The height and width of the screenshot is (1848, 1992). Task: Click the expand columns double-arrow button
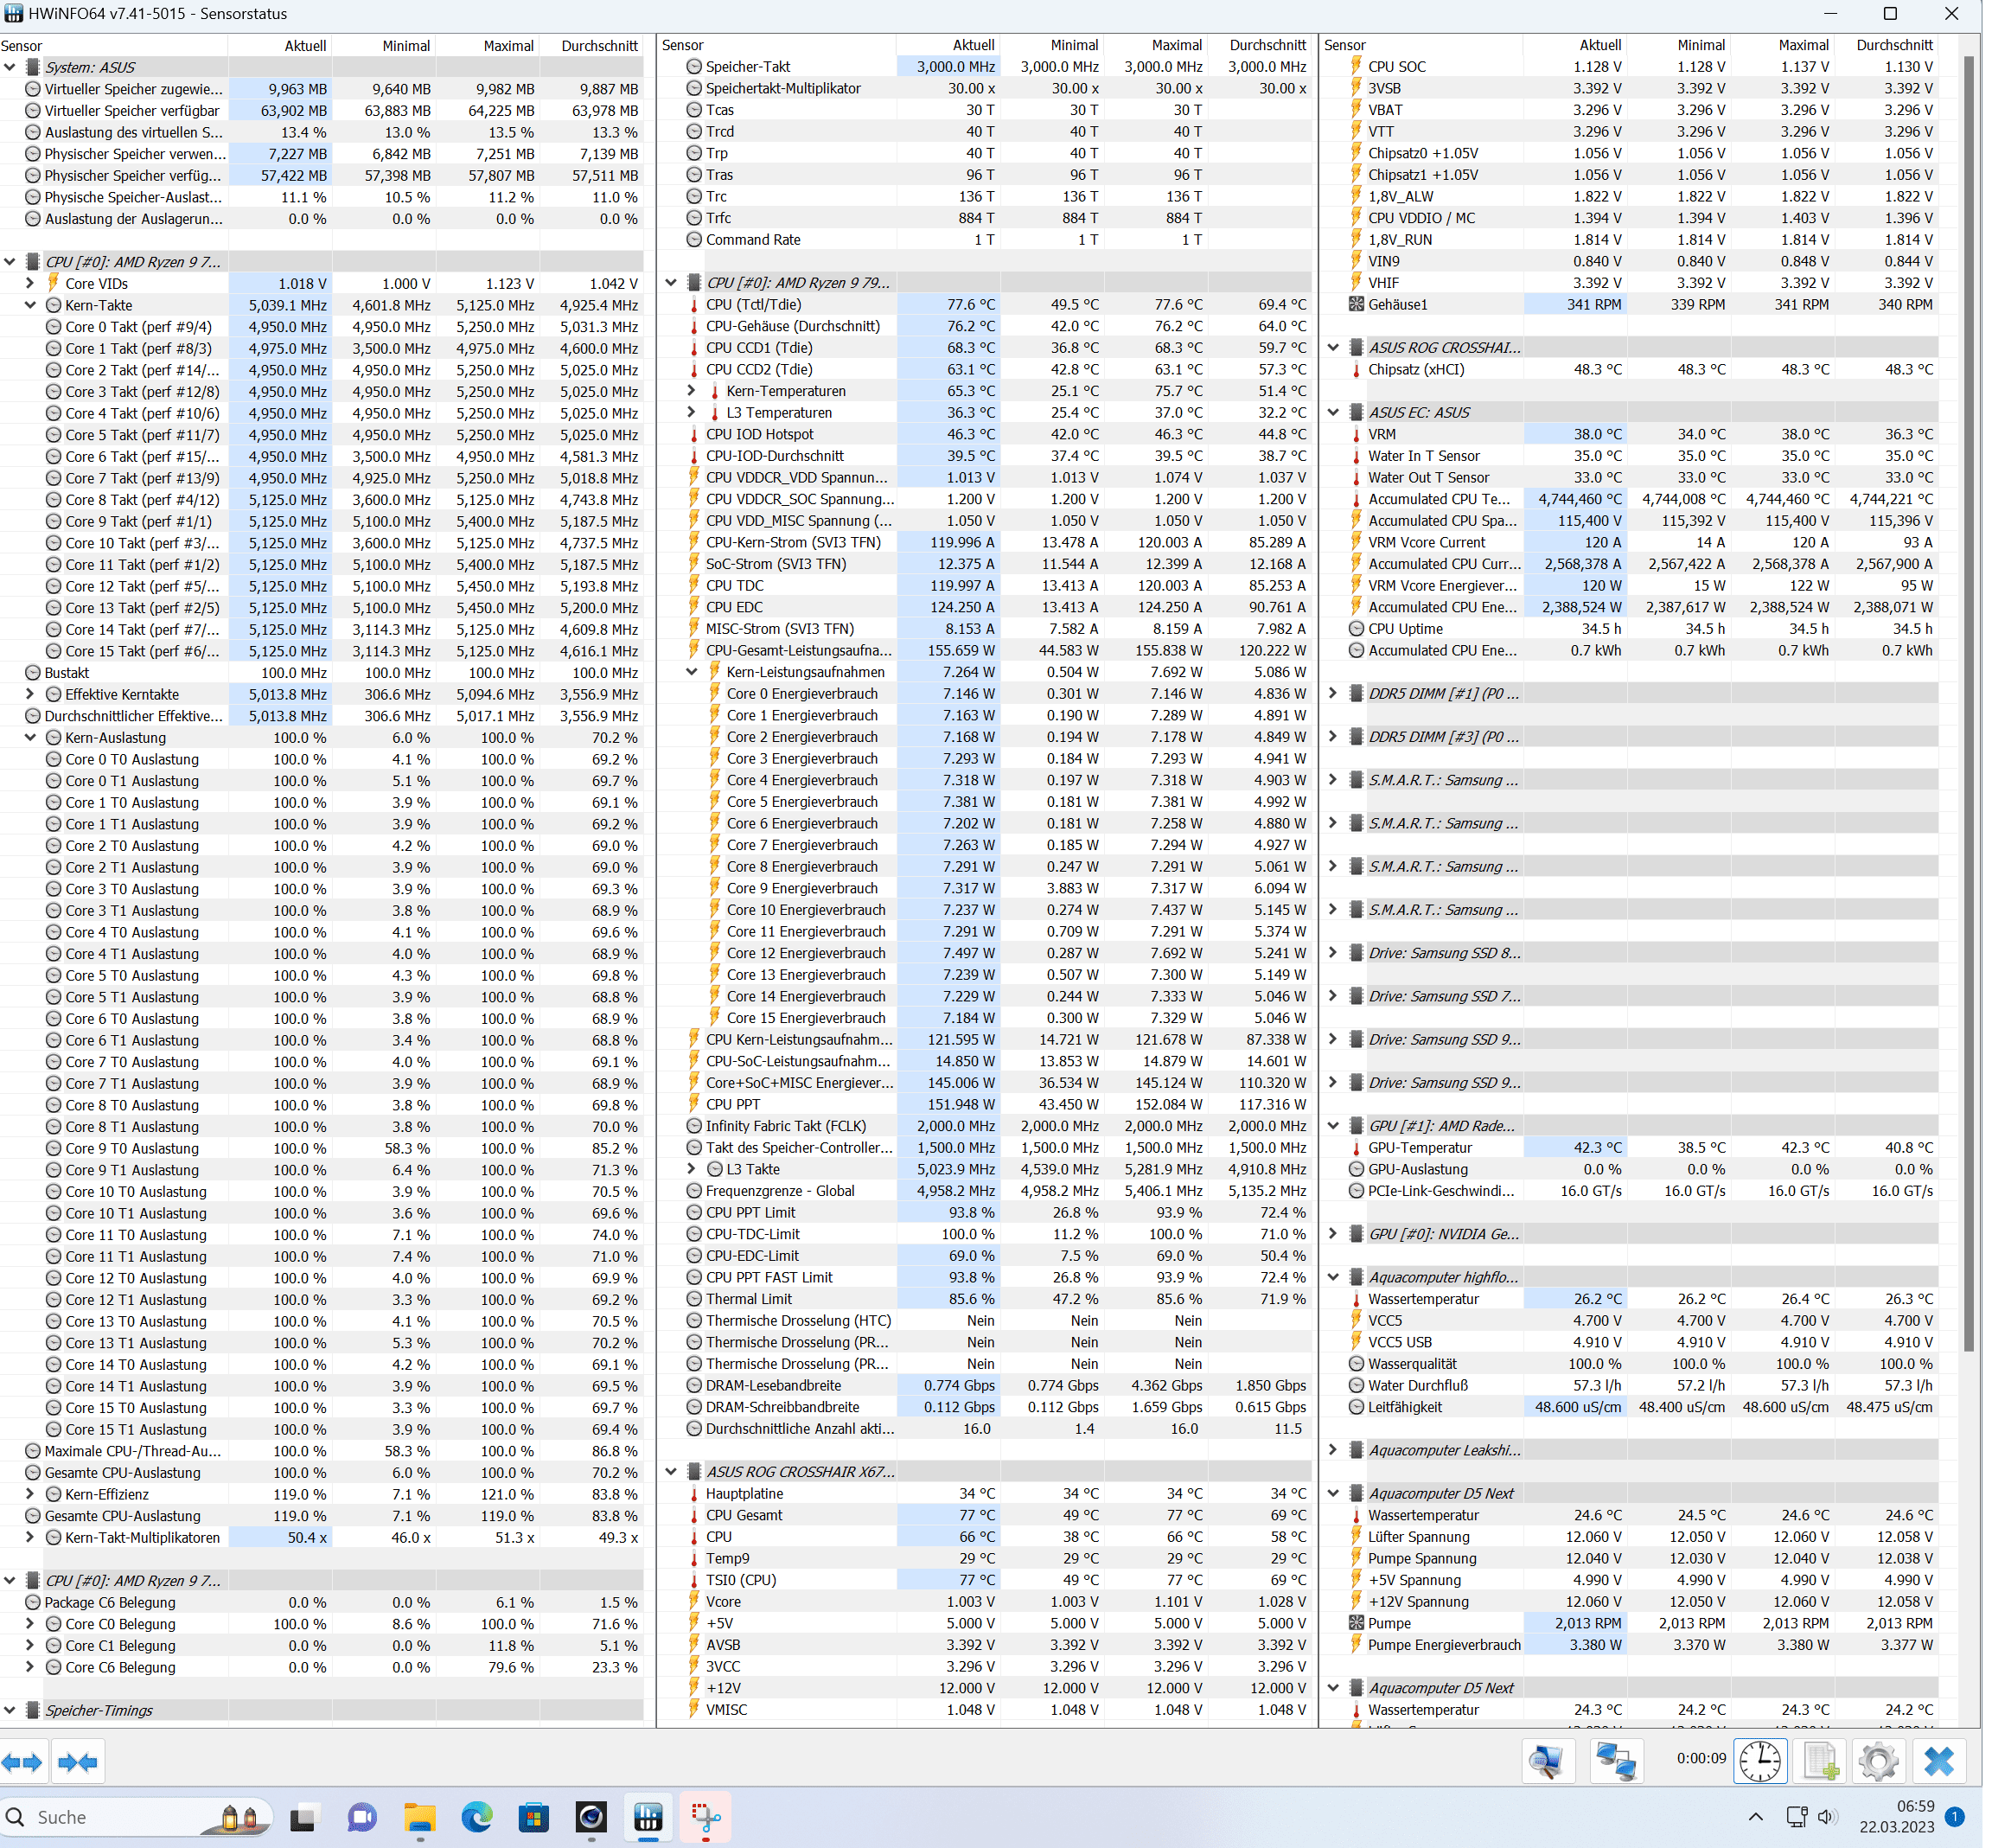click(x=21, y=1762)
